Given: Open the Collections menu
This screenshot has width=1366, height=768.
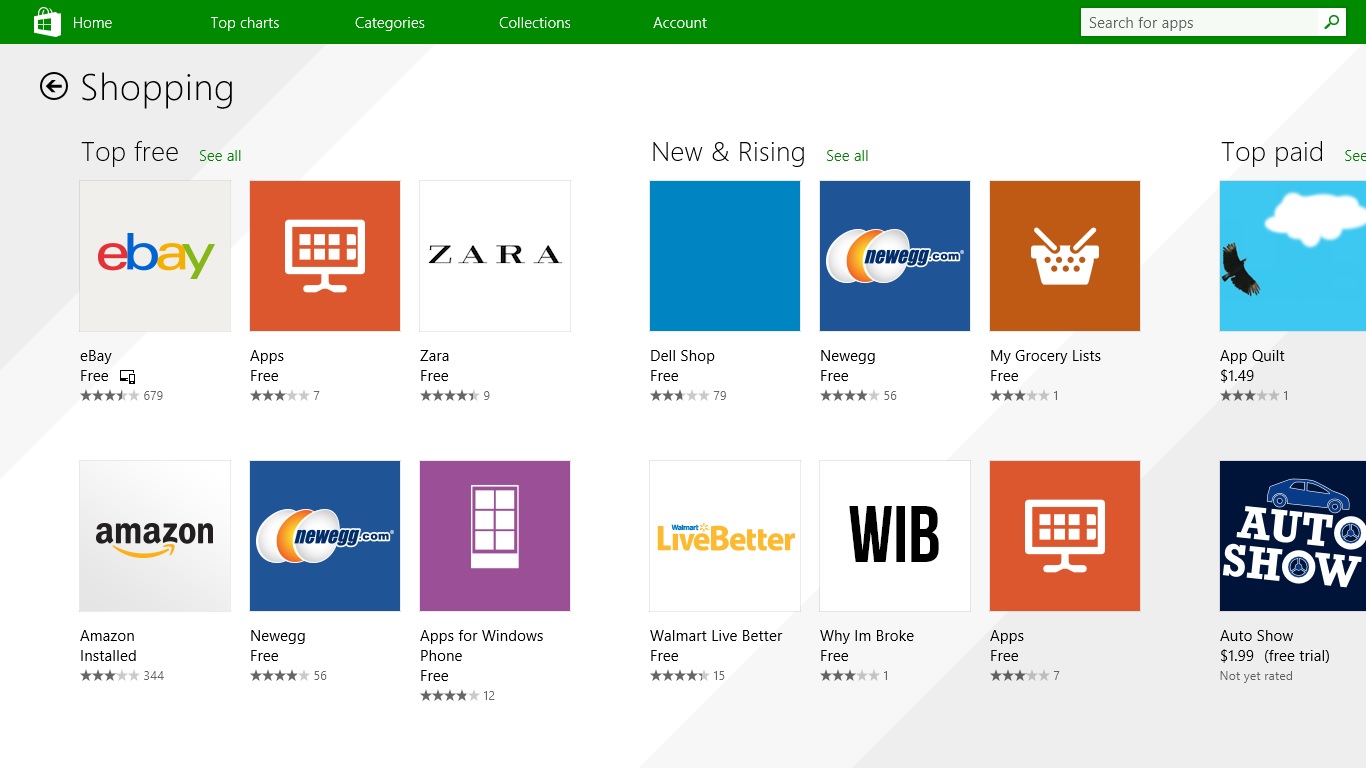Looking at the screenshot, I should pos(535,22).
